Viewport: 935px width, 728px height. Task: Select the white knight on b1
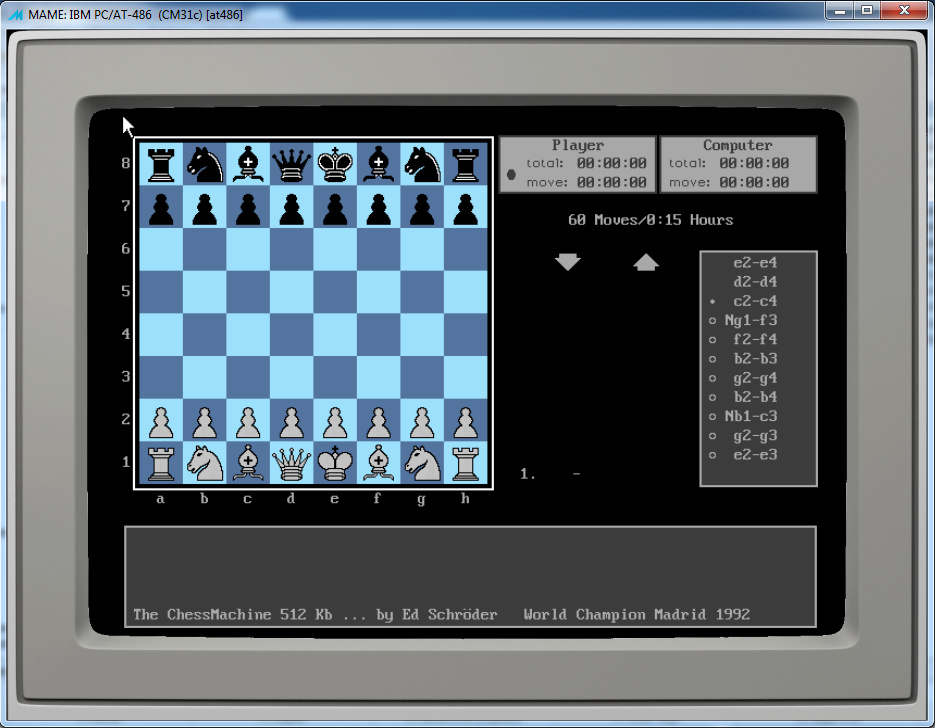coord(205,464)
